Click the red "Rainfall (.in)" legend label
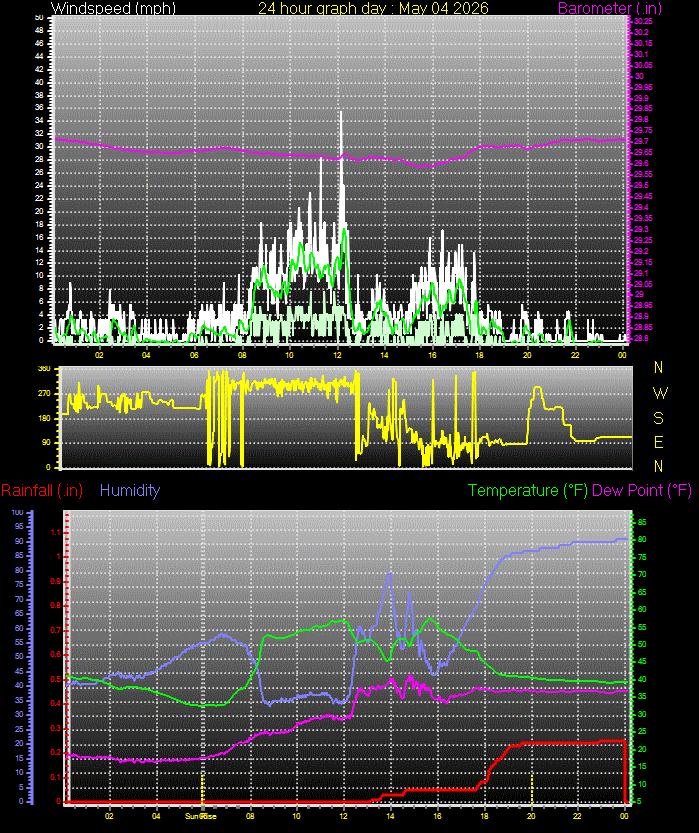 42,490
